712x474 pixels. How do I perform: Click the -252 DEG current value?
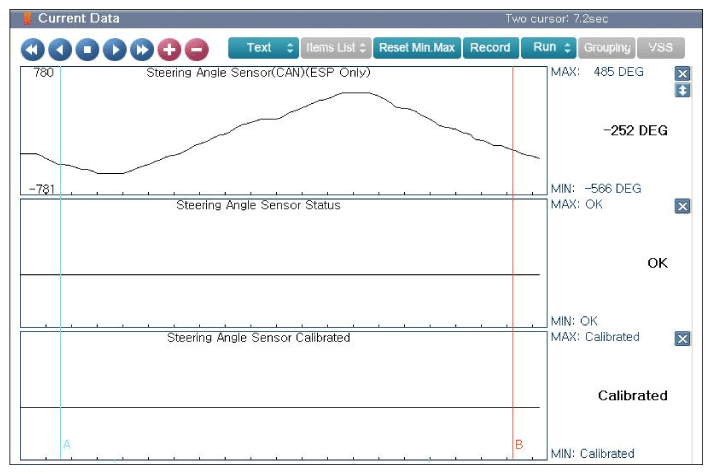pyautogui.click(x=635, y=131)
